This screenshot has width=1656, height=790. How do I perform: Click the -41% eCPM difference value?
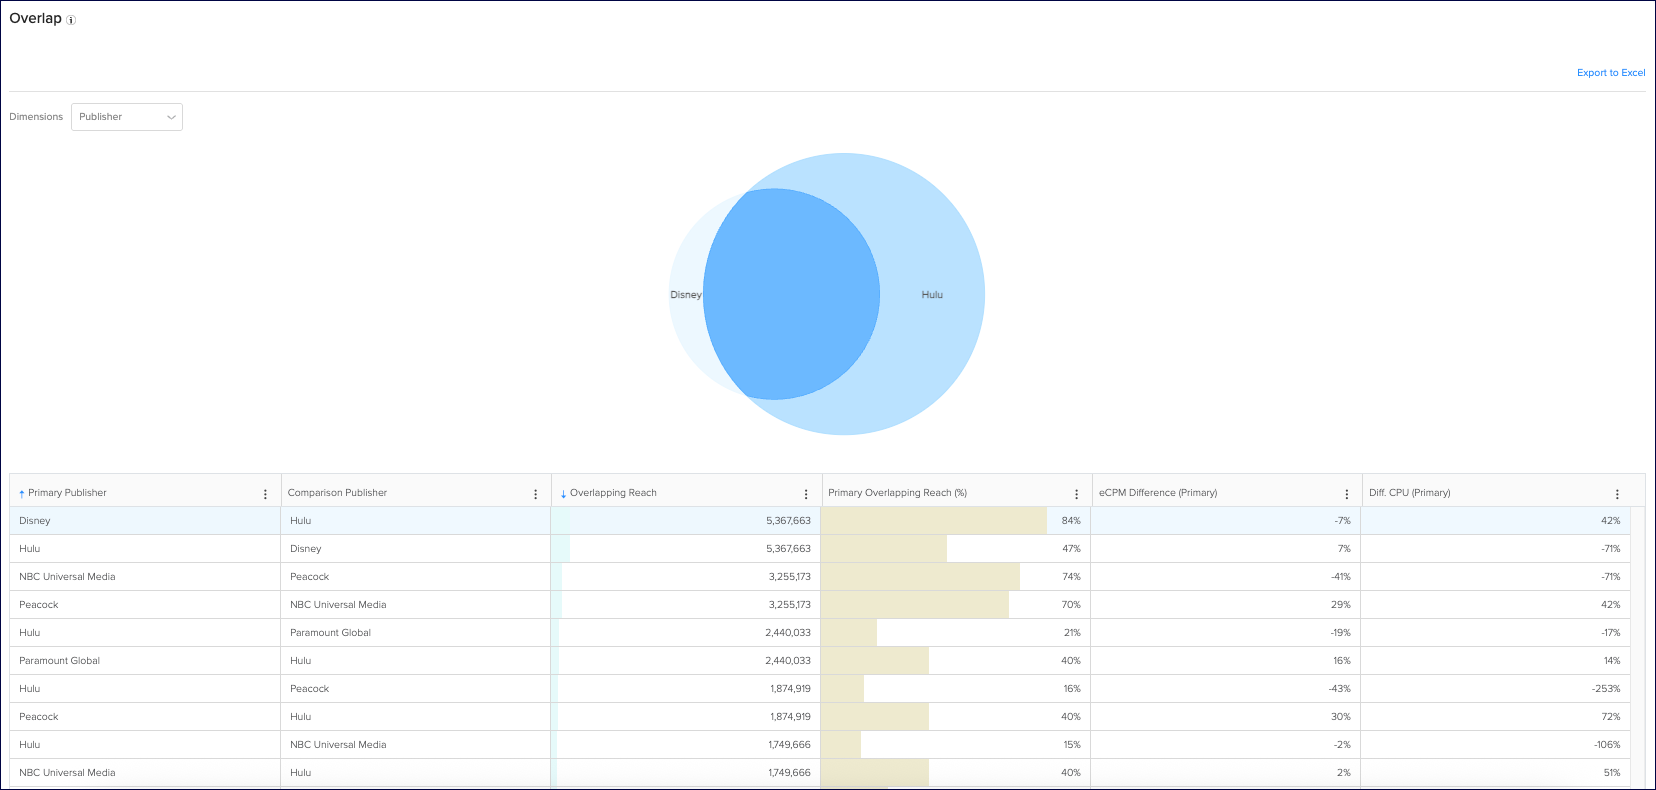click(x=1340, y=577)
